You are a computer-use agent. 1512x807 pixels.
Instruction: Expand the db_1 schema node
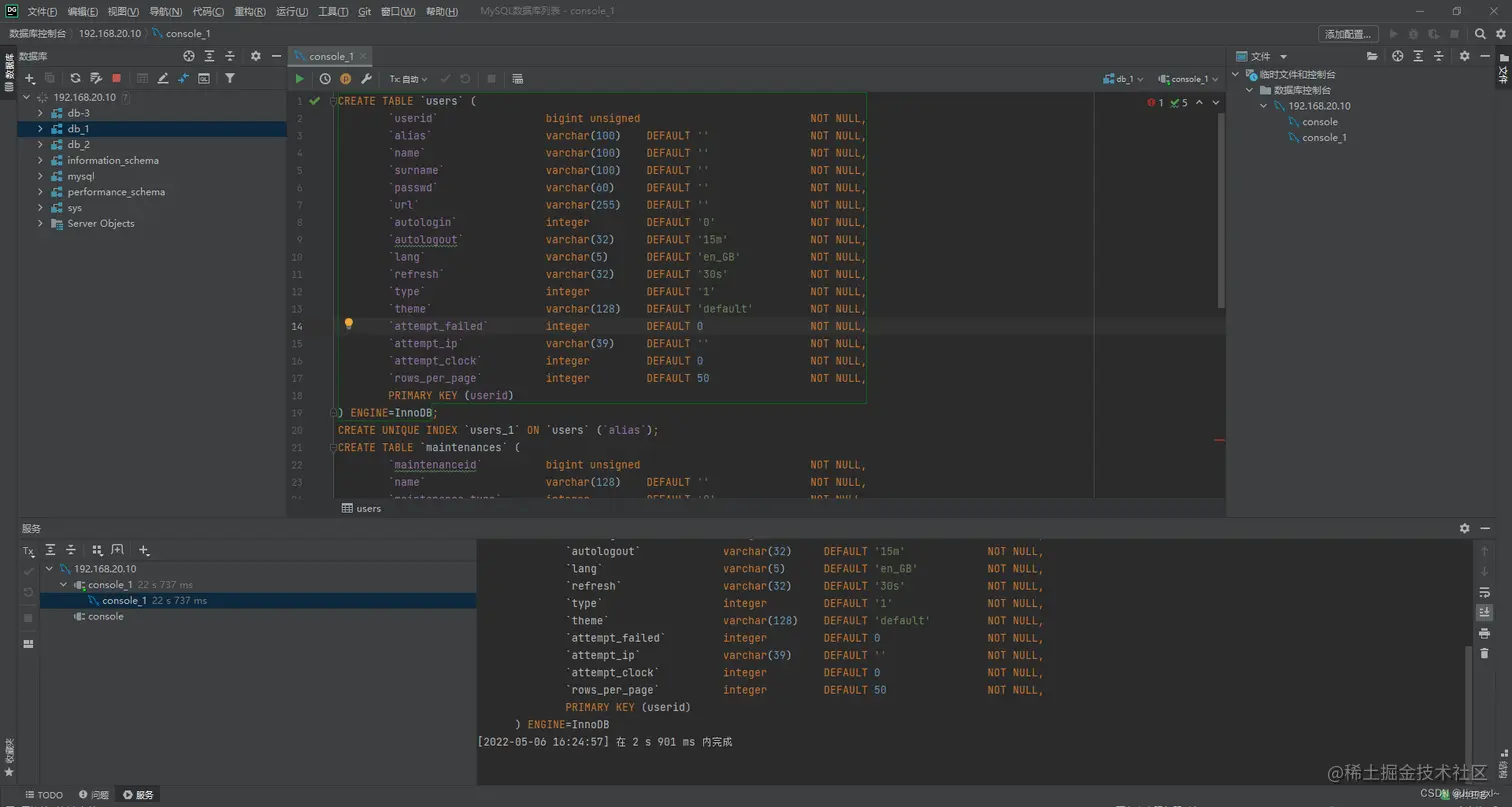click(40, 129)
